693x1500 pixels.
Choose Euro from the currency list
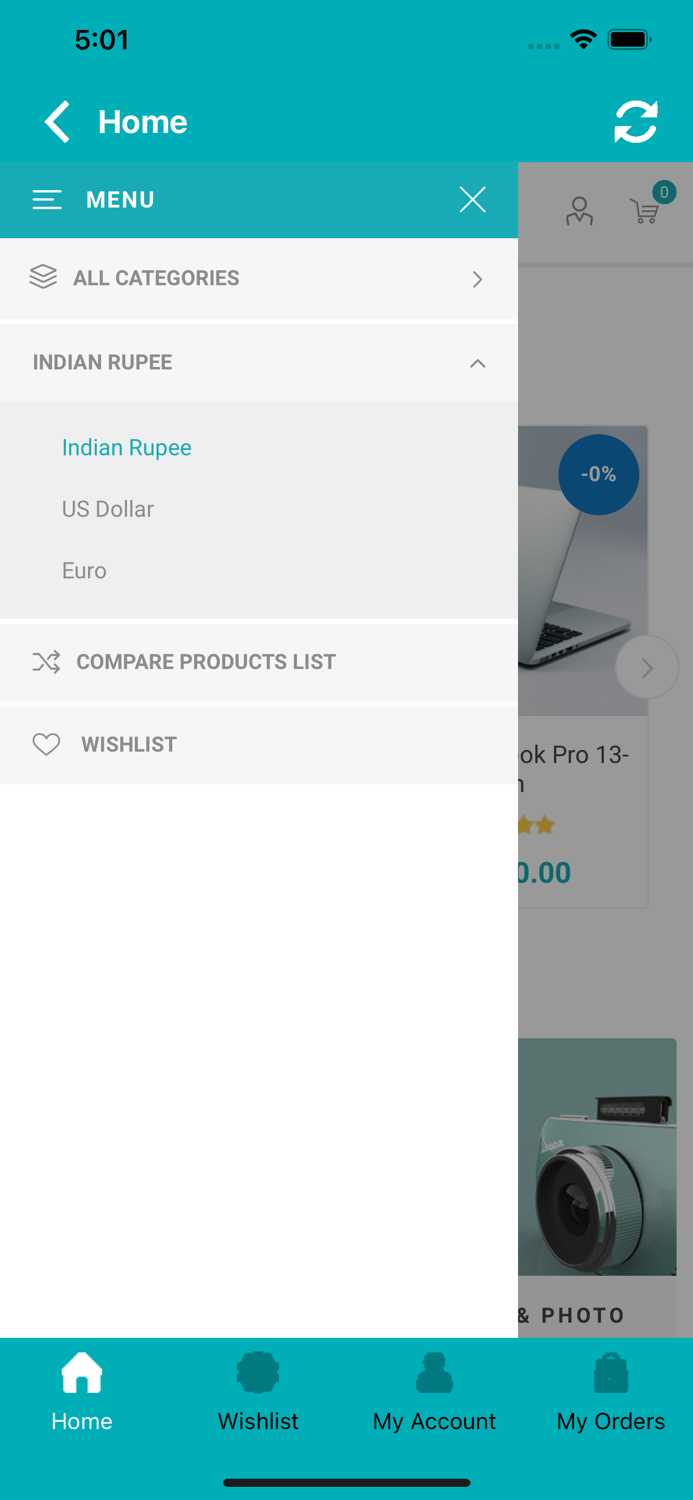83,571
